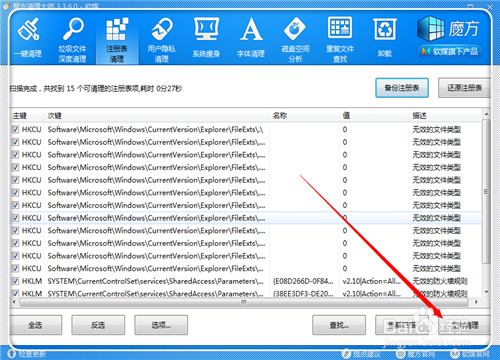The height and width of the screenshot is (360, 500).
Task: Click the 重新扫描 rescan button
Action: pyautogui.click(x=402, y=325)
